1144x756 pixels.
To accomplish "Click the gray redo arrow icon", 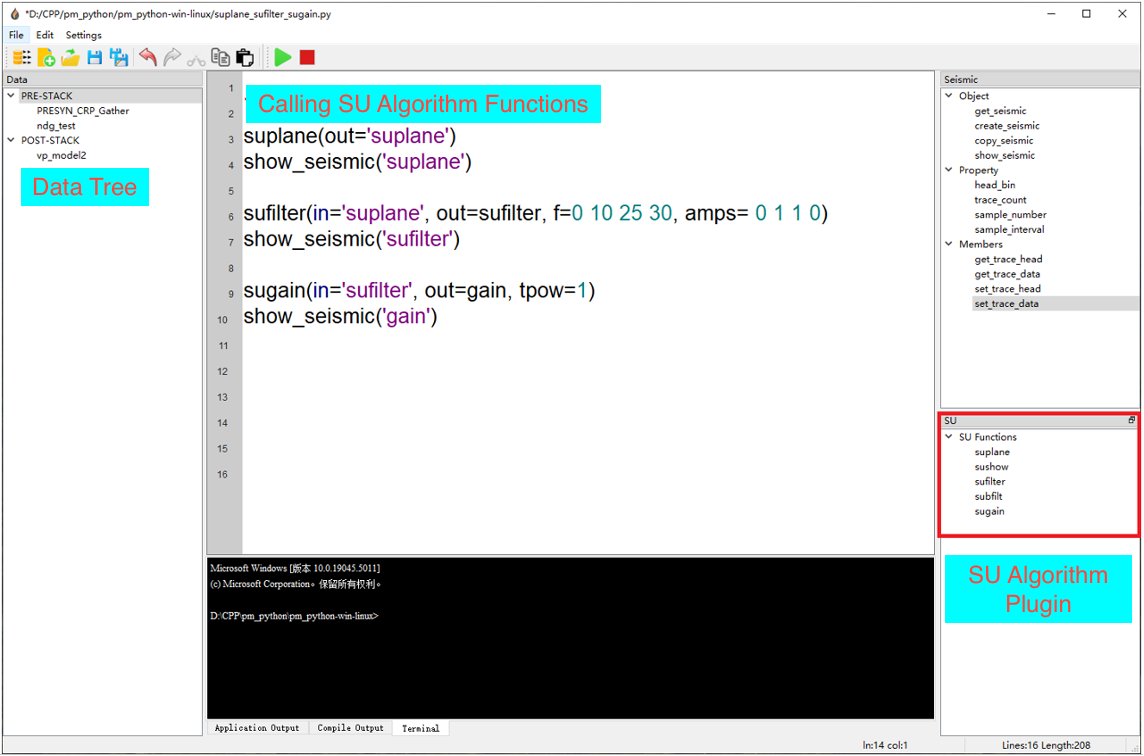I will point(172,57).
